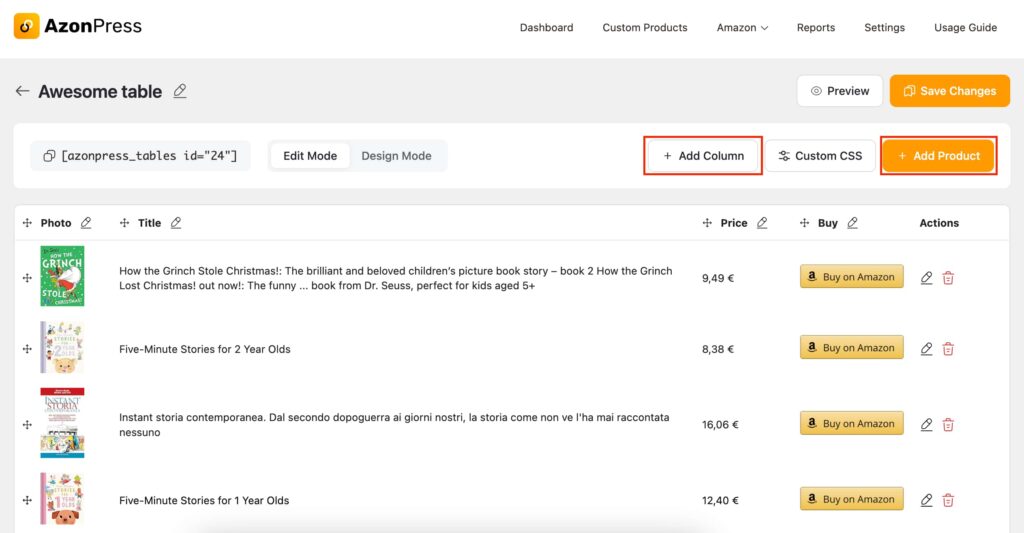Viewport: 1024px width, 533px height.
Task: Save Changes to the table
Action: pyautogui.click(x=950, y=91)
